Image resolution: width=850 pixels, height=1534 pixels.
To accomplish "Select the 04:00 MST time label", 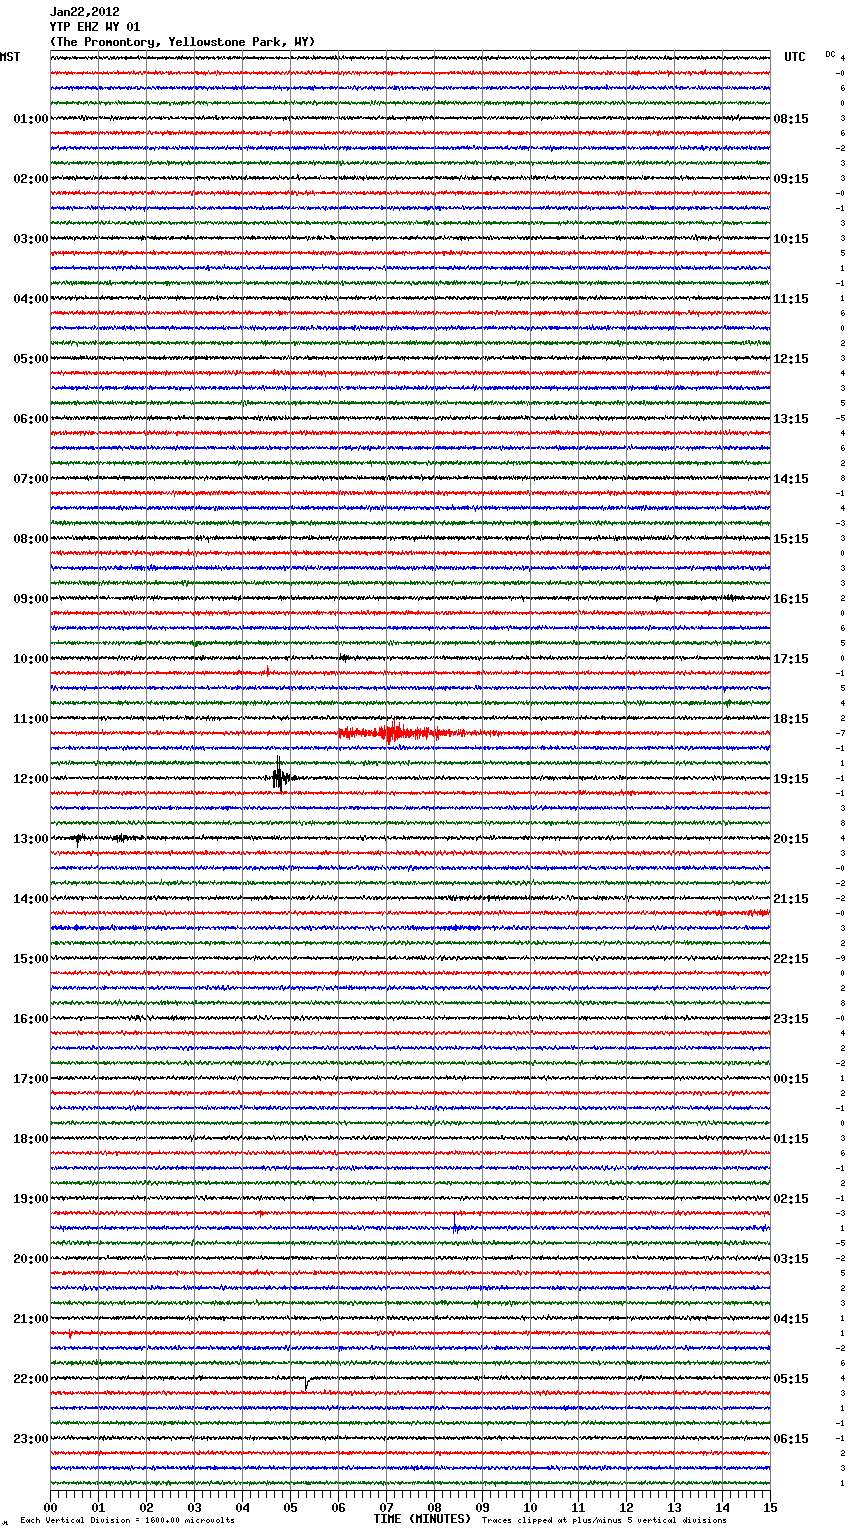I will click(x=31, y=299).
